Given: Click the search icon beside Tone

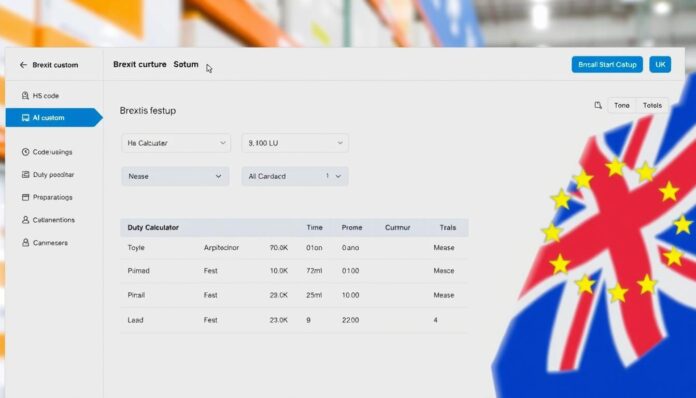Looking at the screenshot, I should (x=598, y=105).
